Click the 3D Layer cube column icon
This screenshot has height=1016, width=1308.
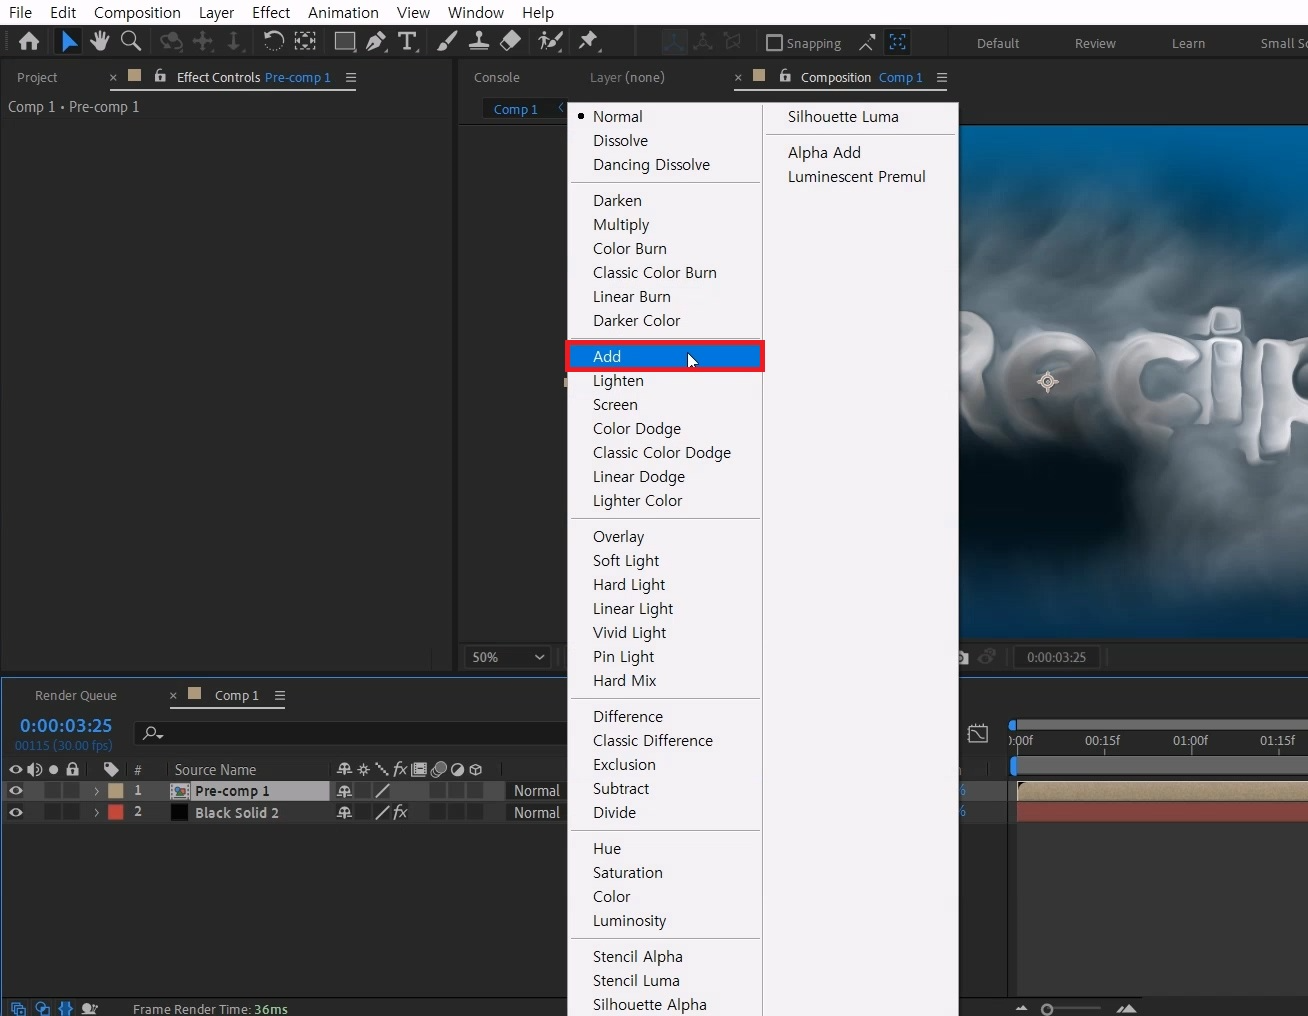coord(476,769)
